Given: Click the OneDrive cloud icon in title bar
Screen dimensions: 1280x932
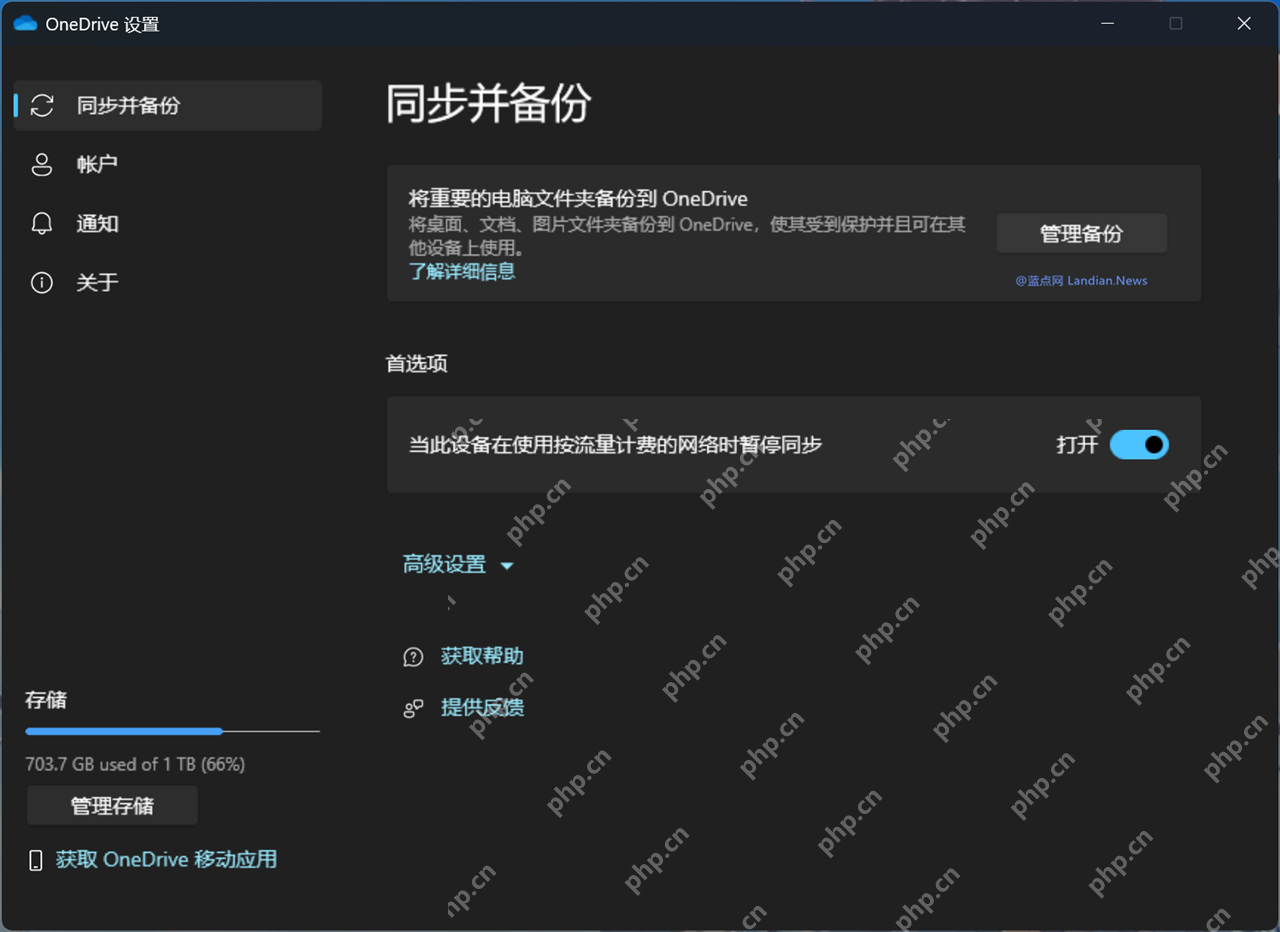Looking at the screenshot, I should (25, 23).
